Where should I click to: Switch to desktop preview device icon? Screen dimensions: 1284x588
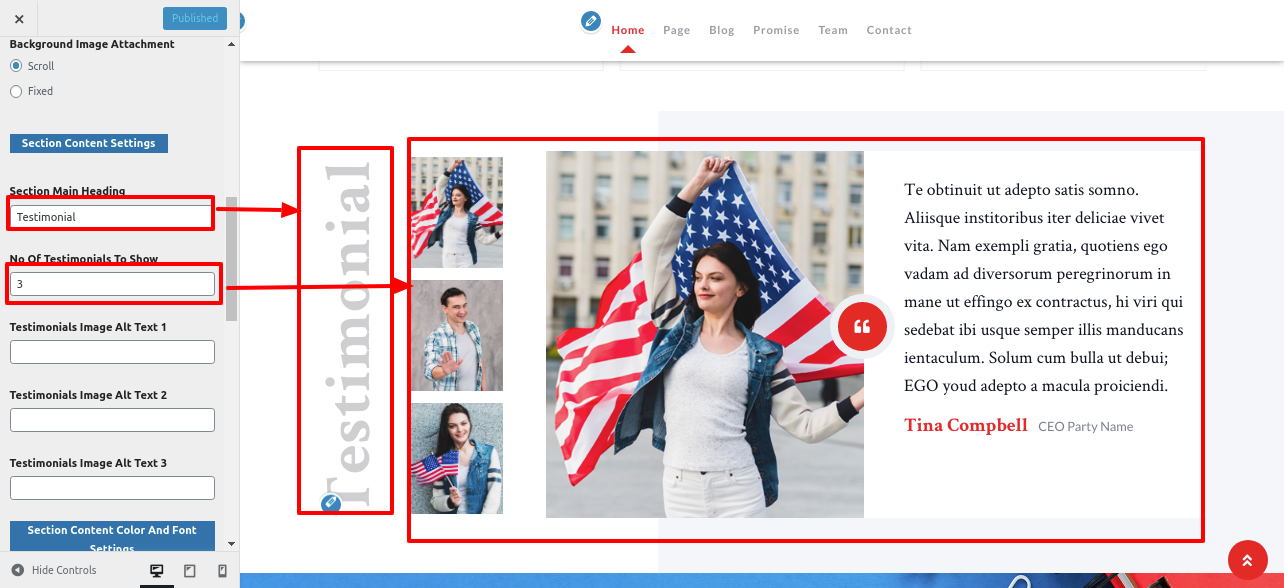pos(157,571)
